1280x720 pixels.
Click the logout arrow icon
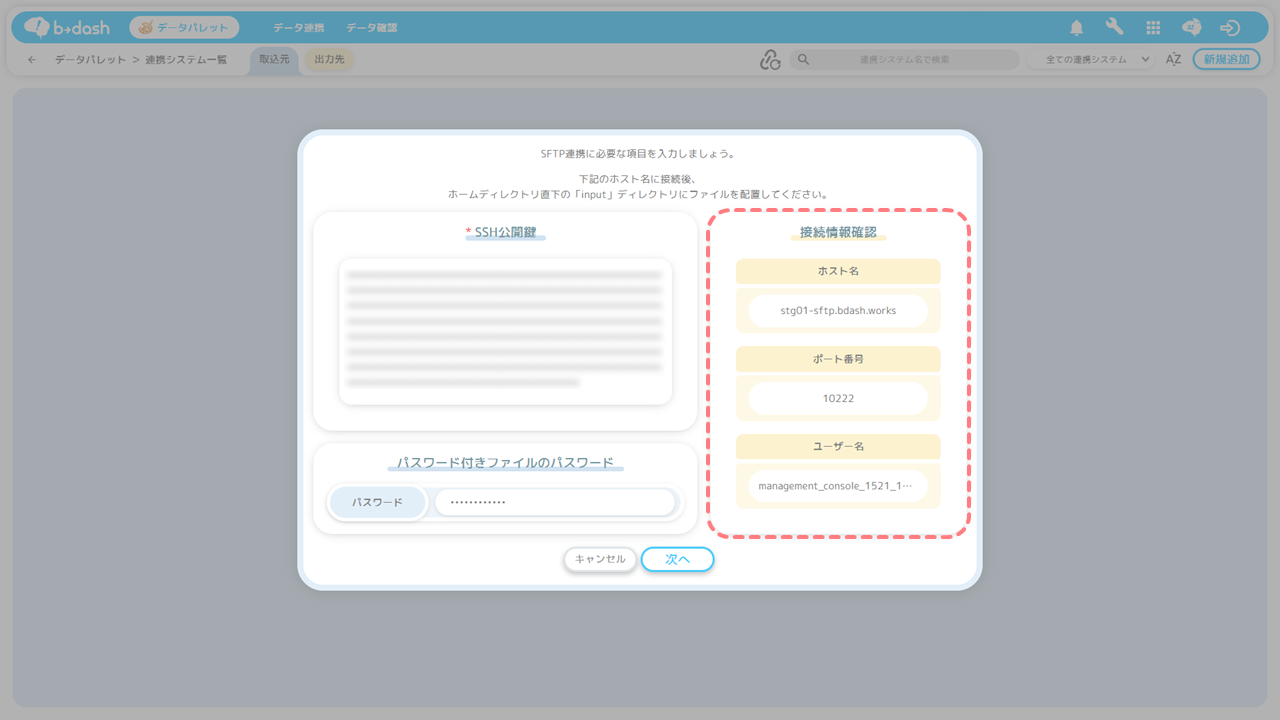click(x=1230, y=28)
